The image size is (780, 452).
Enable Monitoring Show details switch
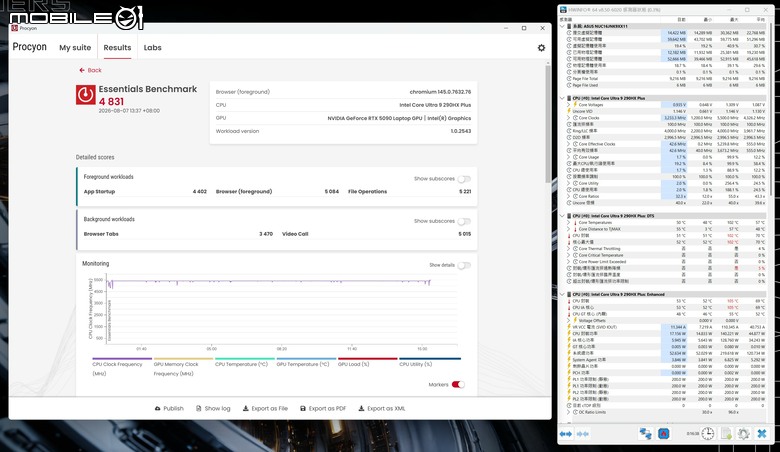pos(464,266)
